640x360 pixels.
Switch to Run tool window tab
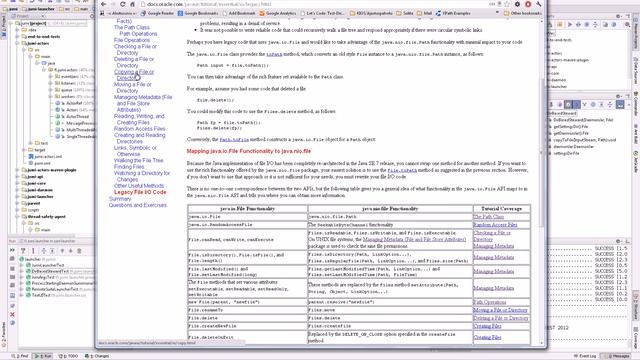pyautogui.click(x=42, y=356)
